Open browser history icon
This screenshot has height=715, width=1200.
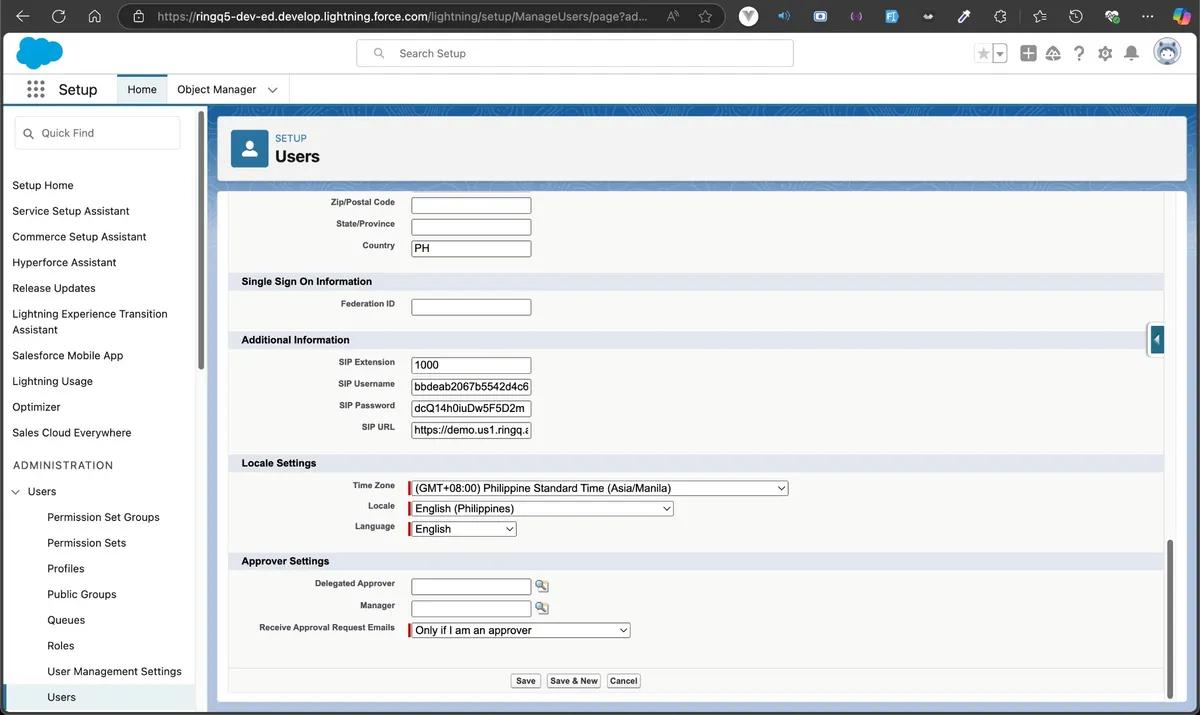coord(1075,17)
